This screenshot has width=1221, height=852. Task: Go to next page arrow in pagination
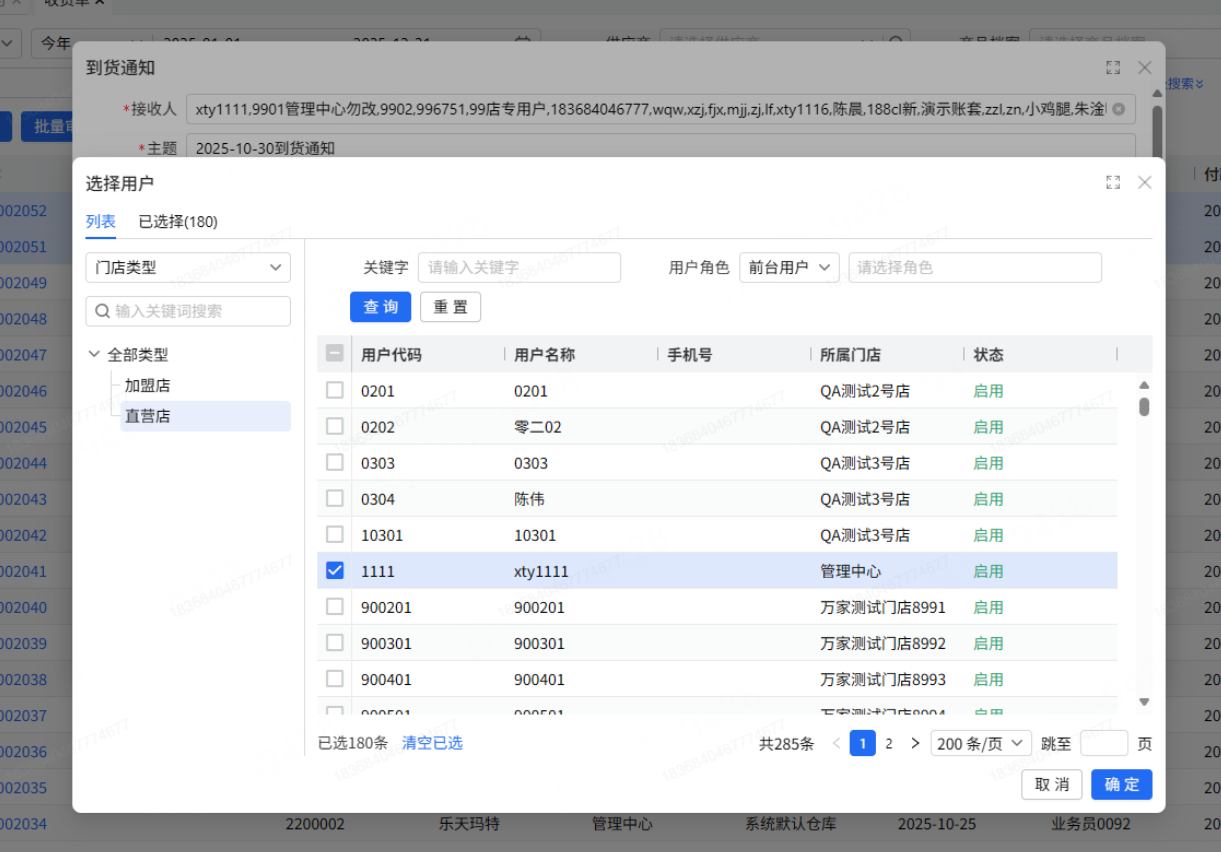click(x=915, y=743)
